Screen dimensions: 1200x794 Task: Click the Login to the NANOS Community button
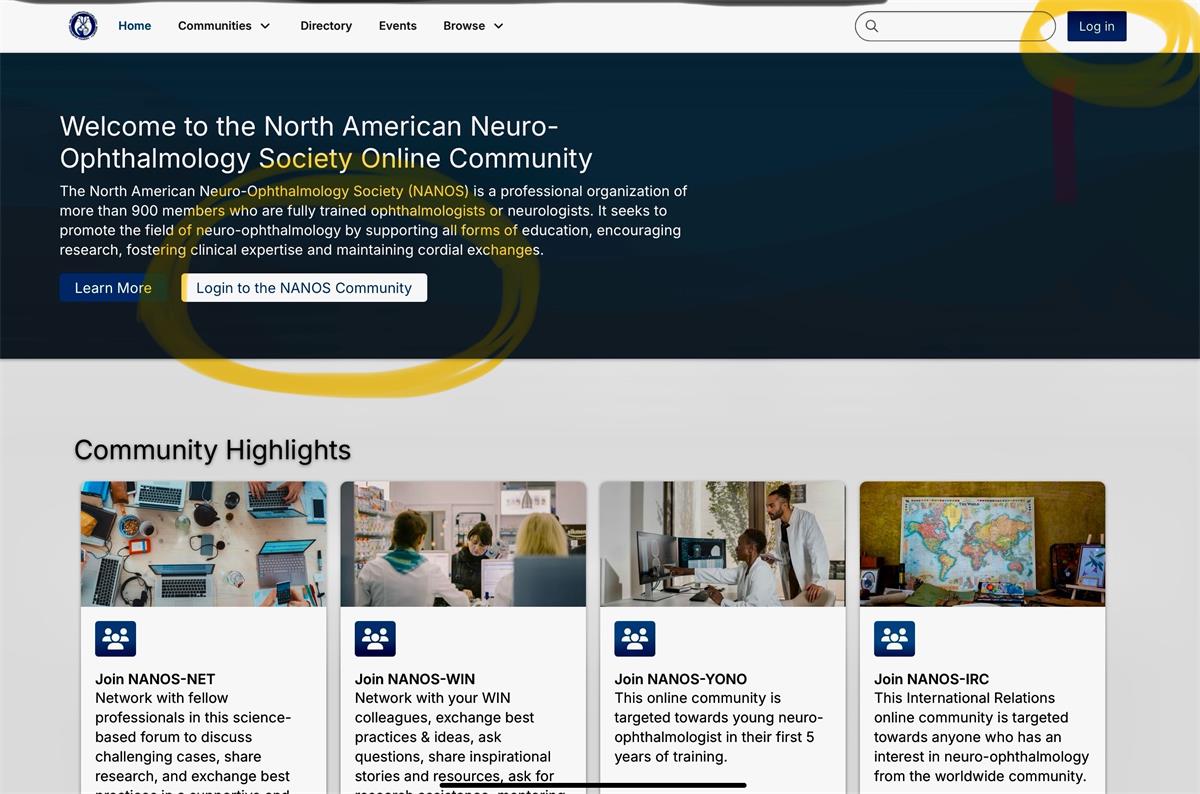pos(304,287)
